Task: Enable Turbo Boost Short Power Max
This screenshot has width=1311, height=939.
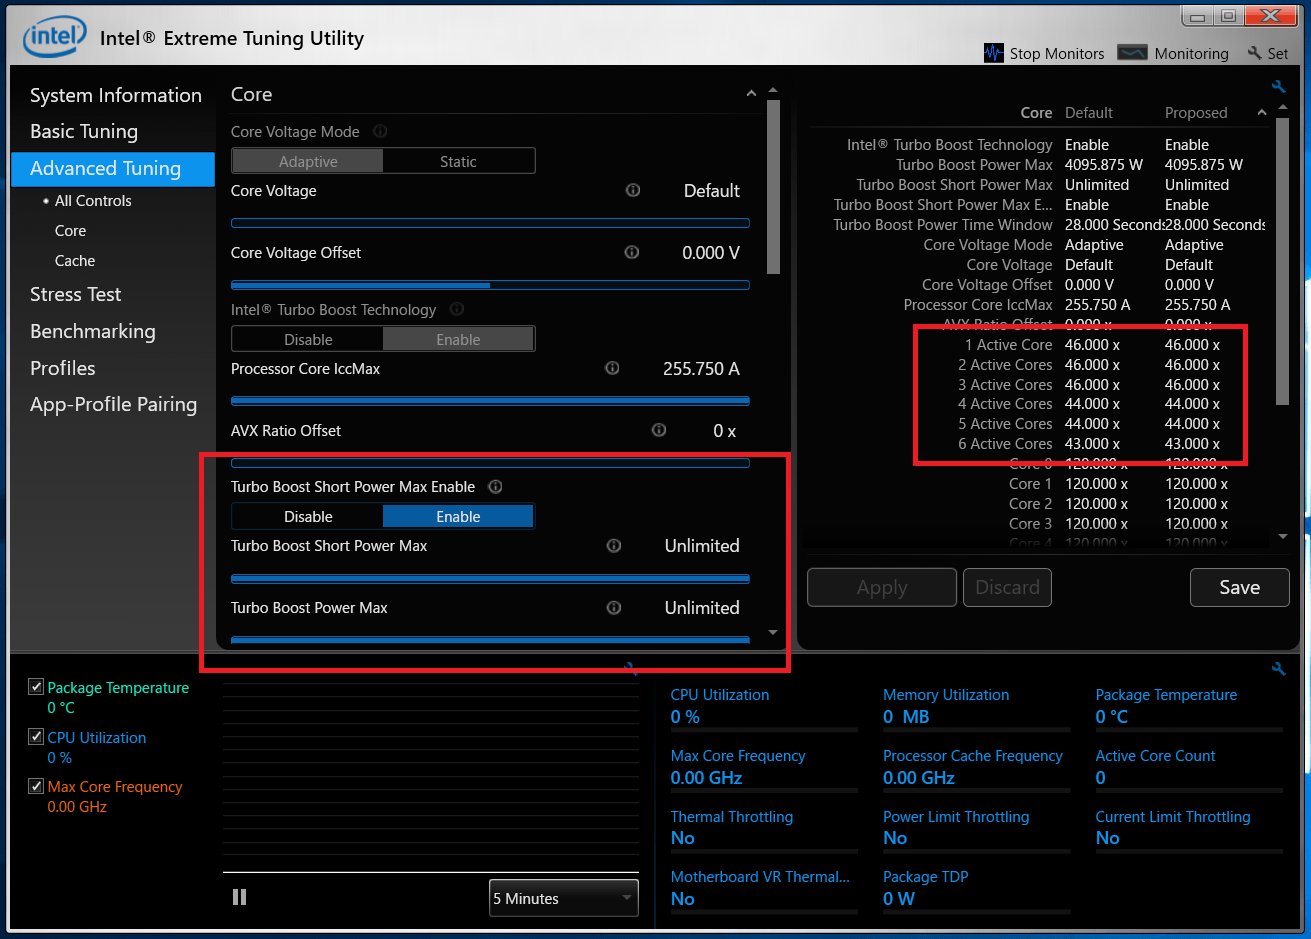Action: (458, 516)
